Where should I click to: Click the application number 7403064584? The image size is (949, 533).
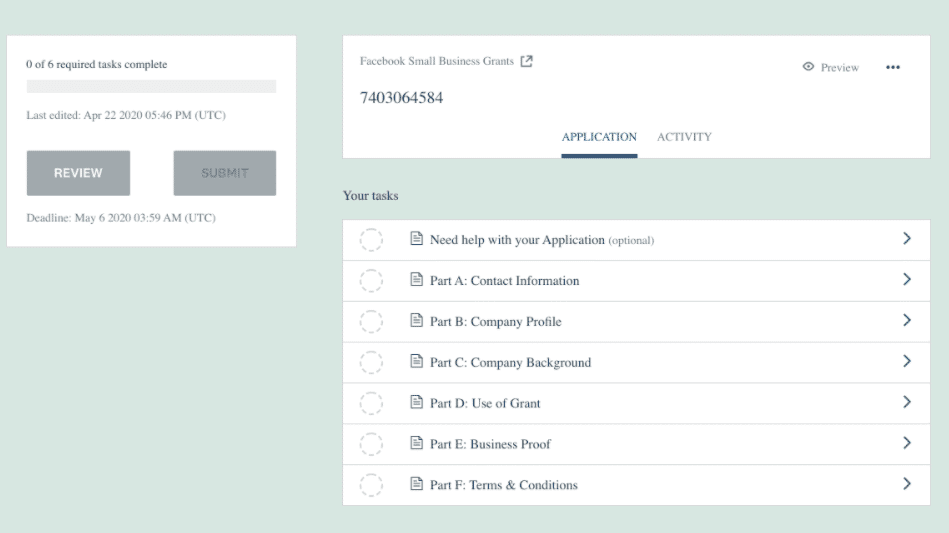pyautogui.click(x=401, y=97)
